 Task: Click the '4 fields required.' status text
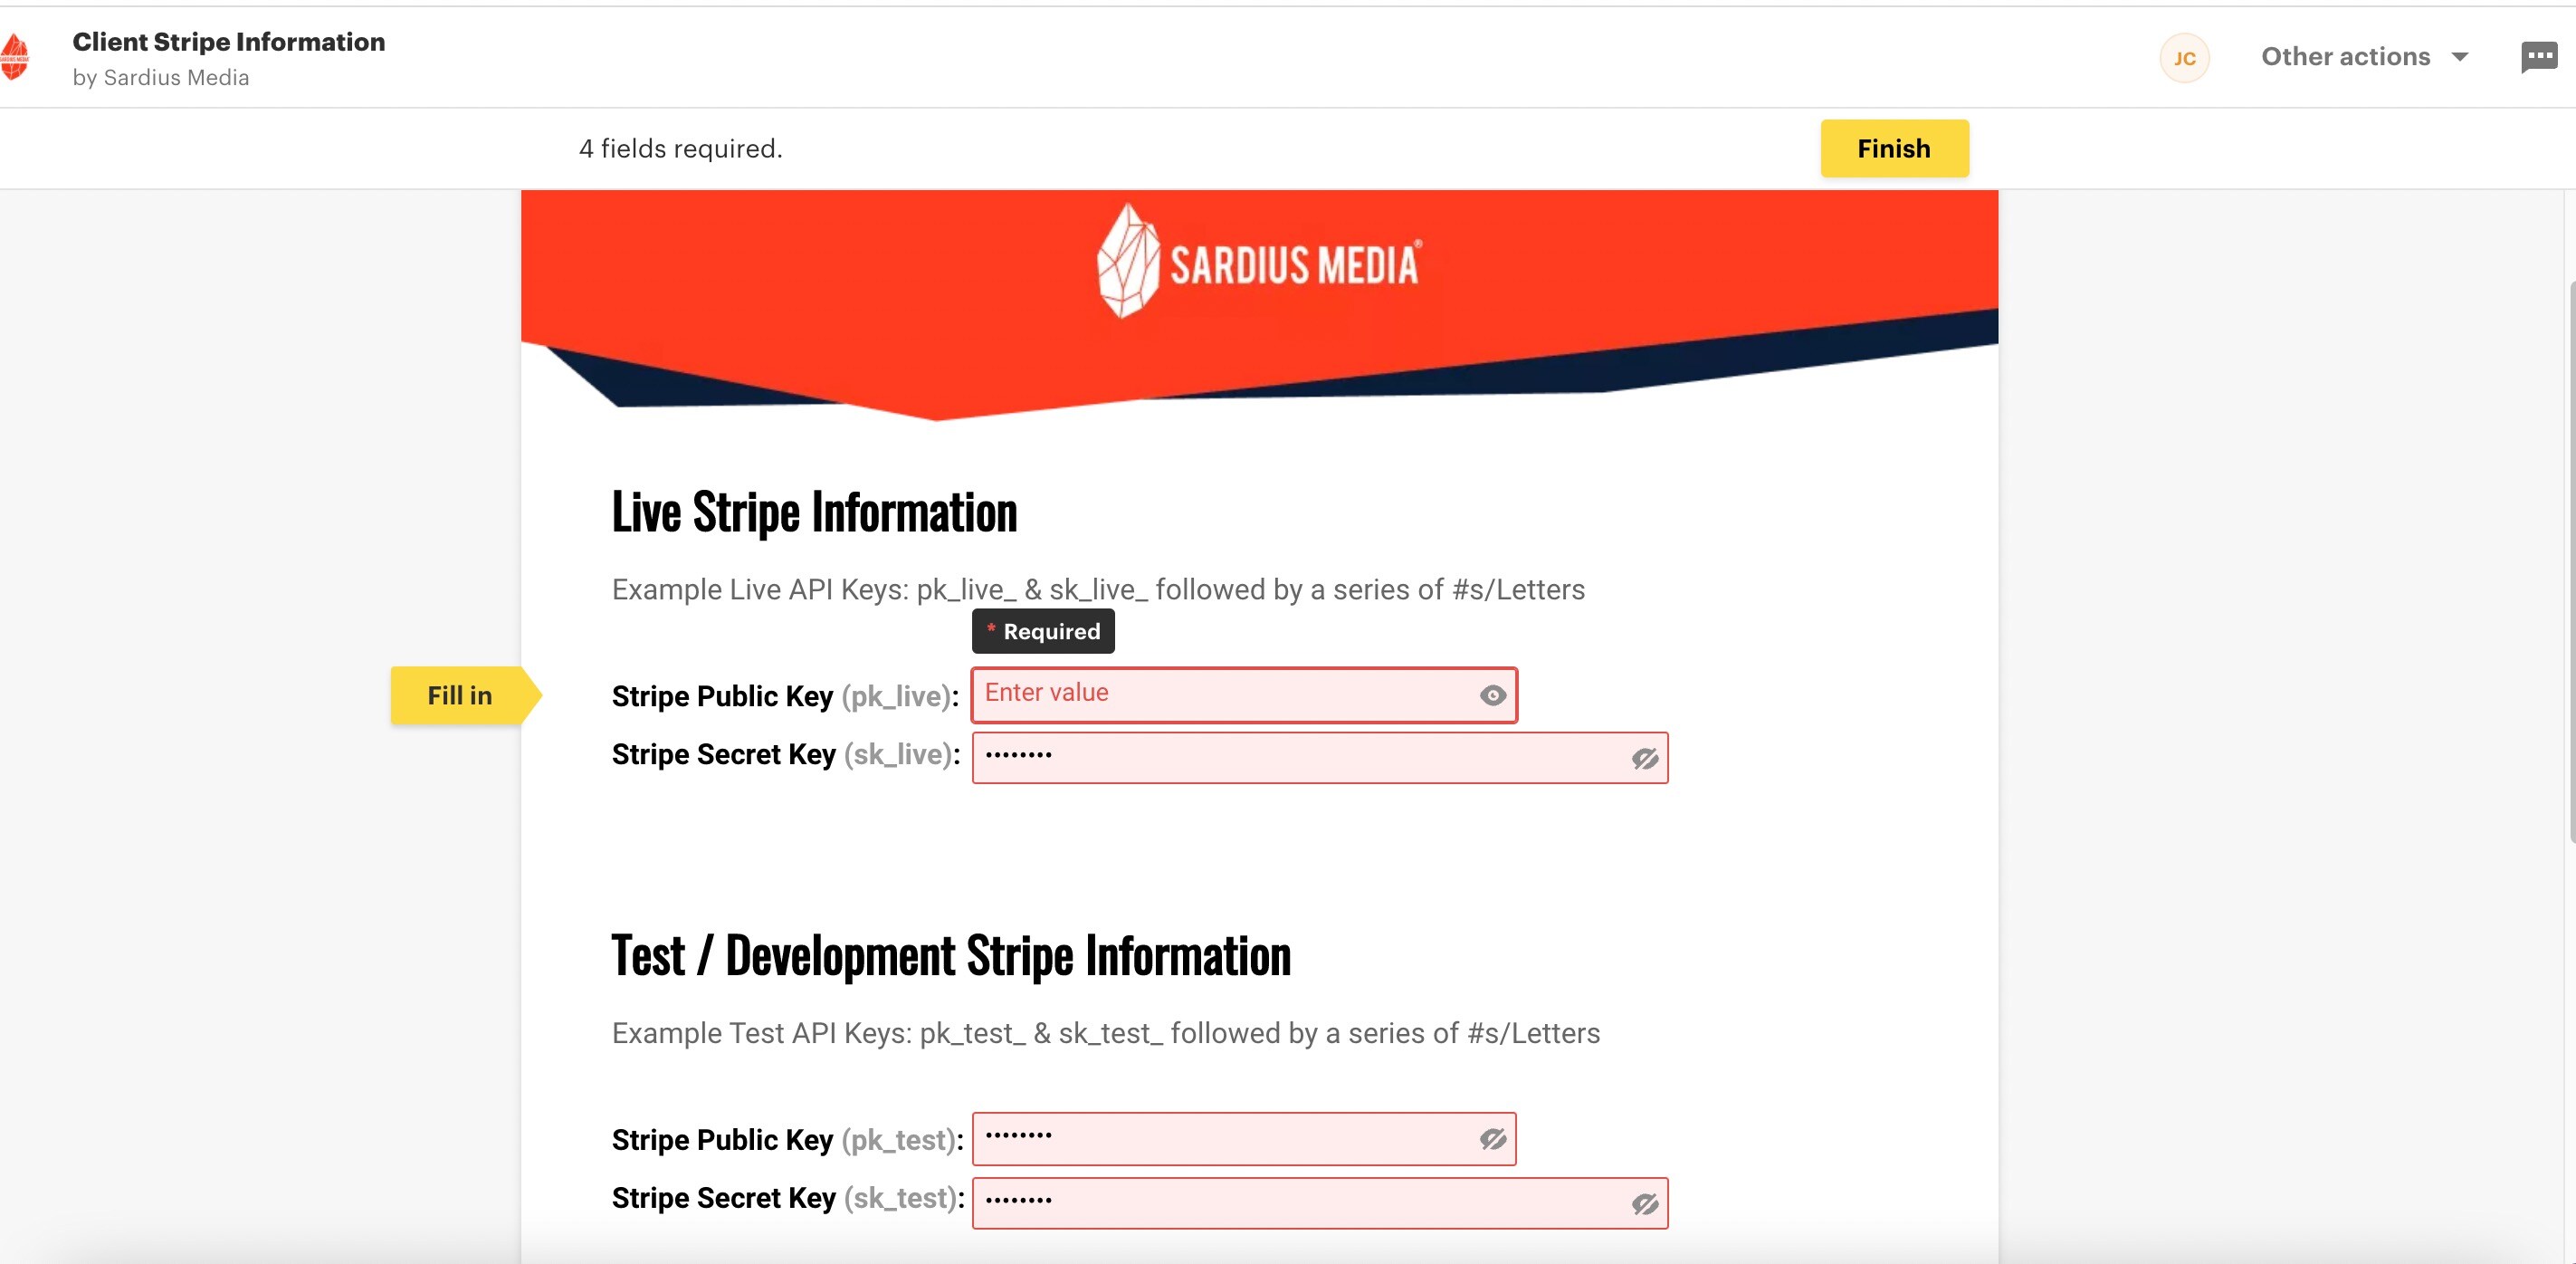click(681, 149)
